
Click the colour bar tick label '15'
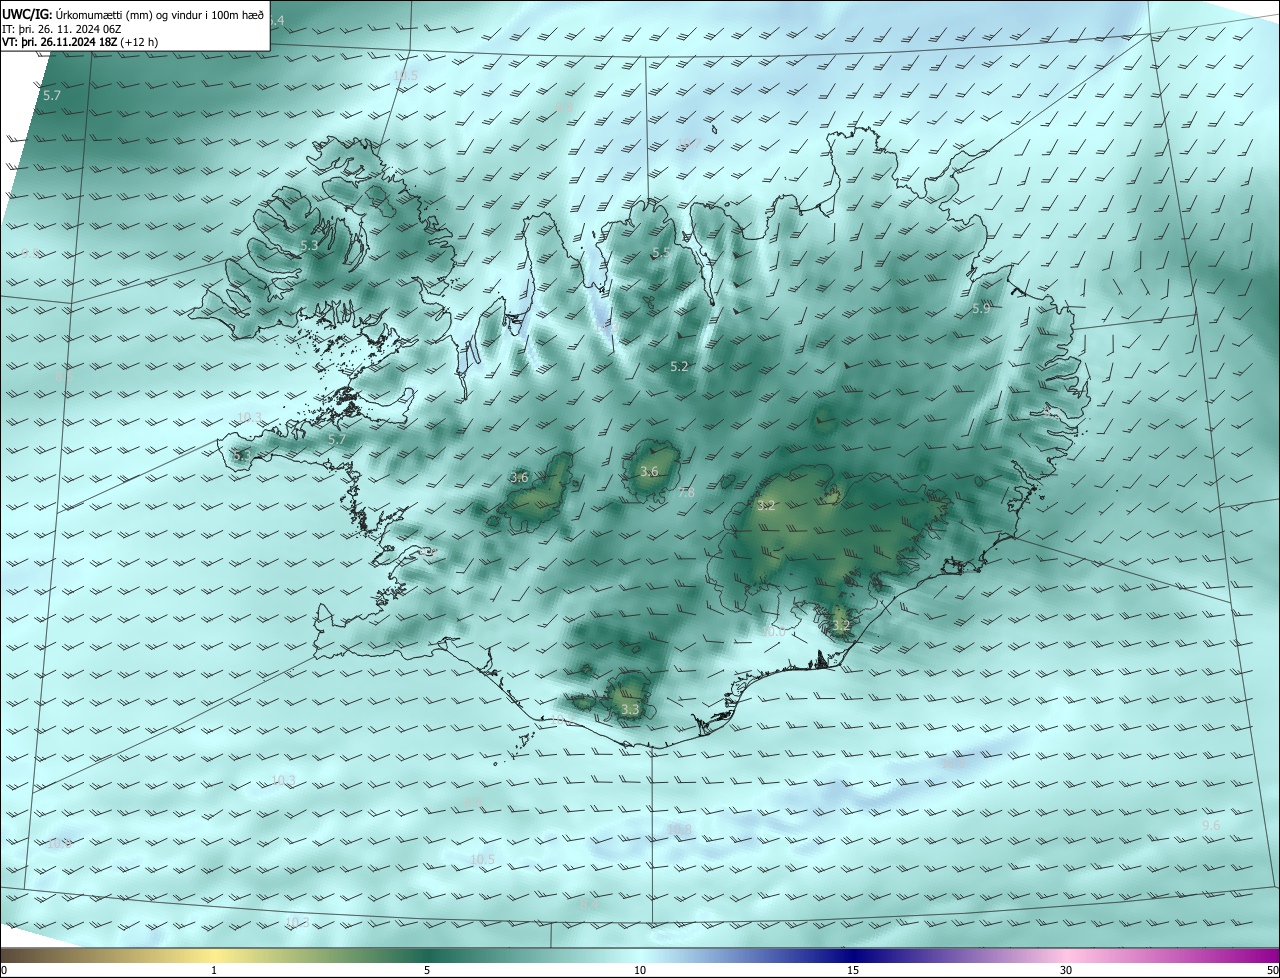[x=853, y=970]
